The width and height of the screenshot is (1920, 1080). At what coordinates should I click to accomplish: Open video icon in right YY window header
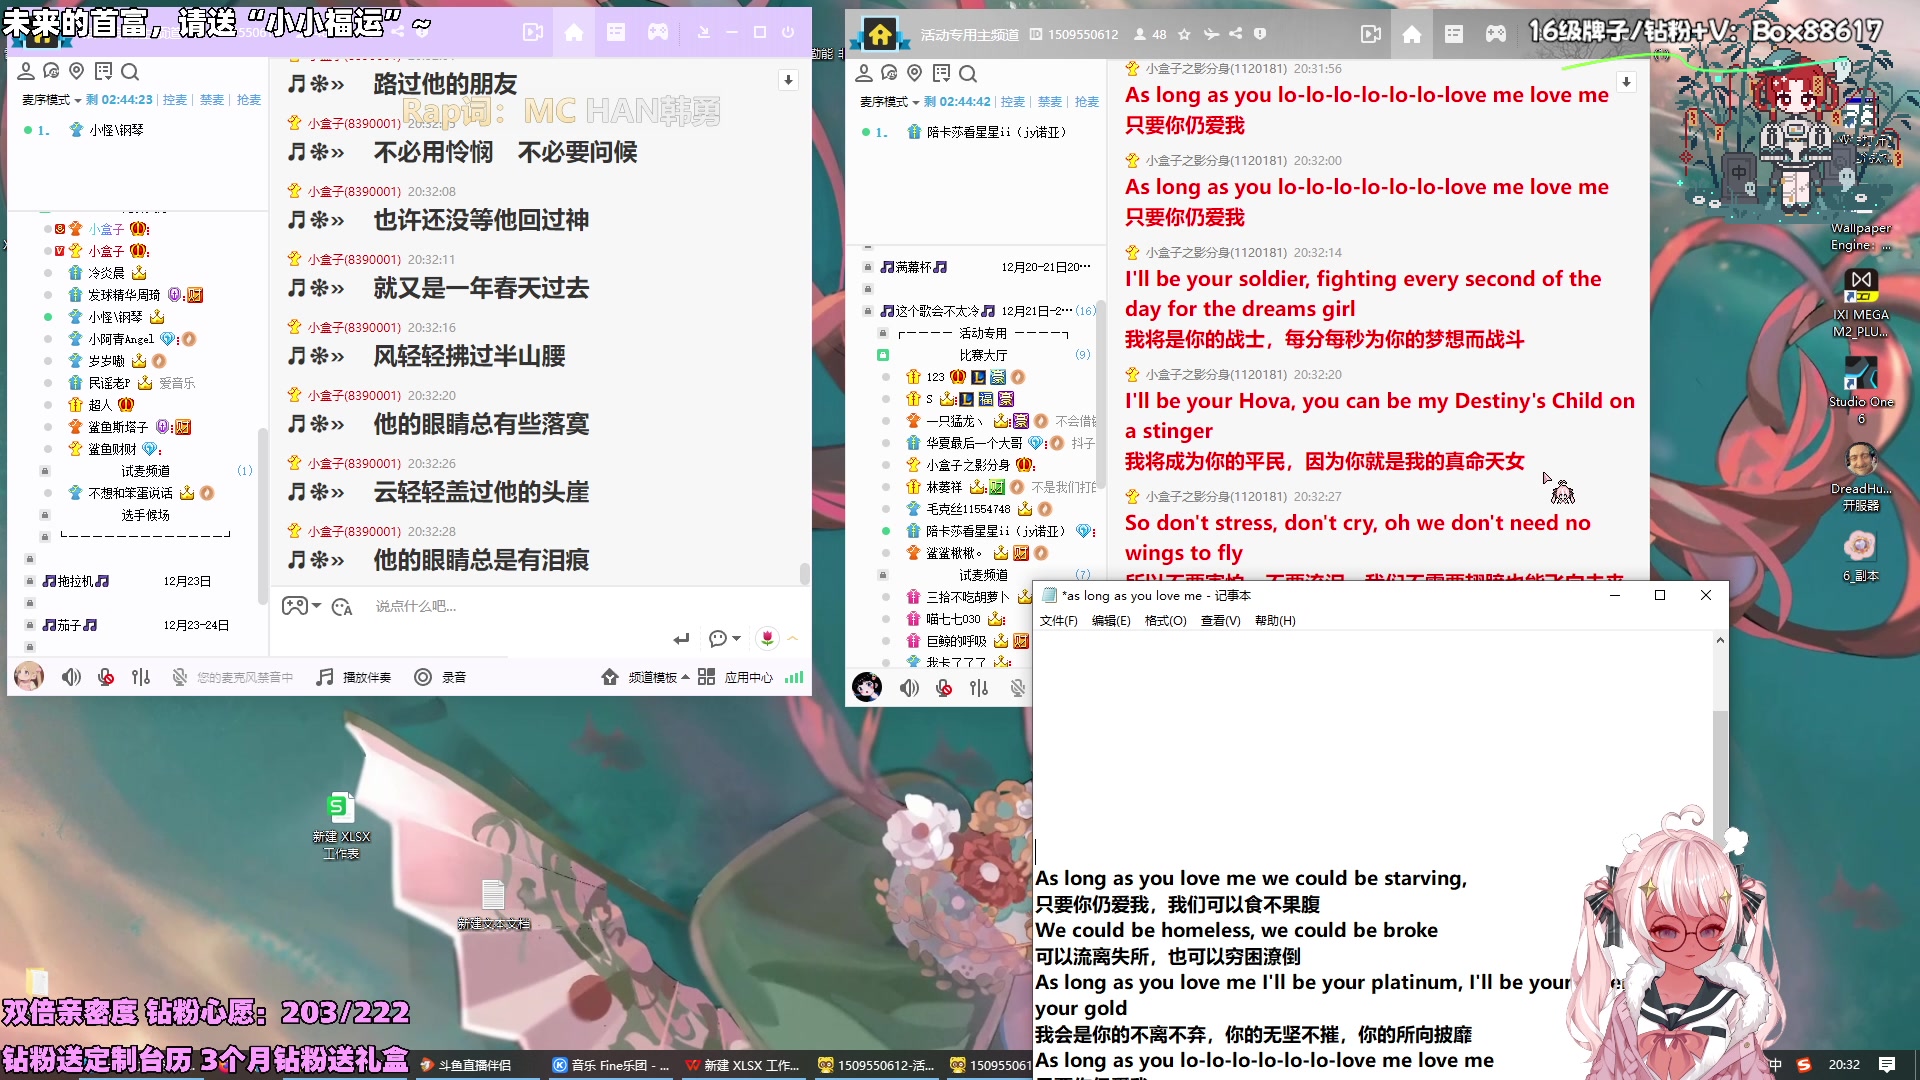point(1371,34)
